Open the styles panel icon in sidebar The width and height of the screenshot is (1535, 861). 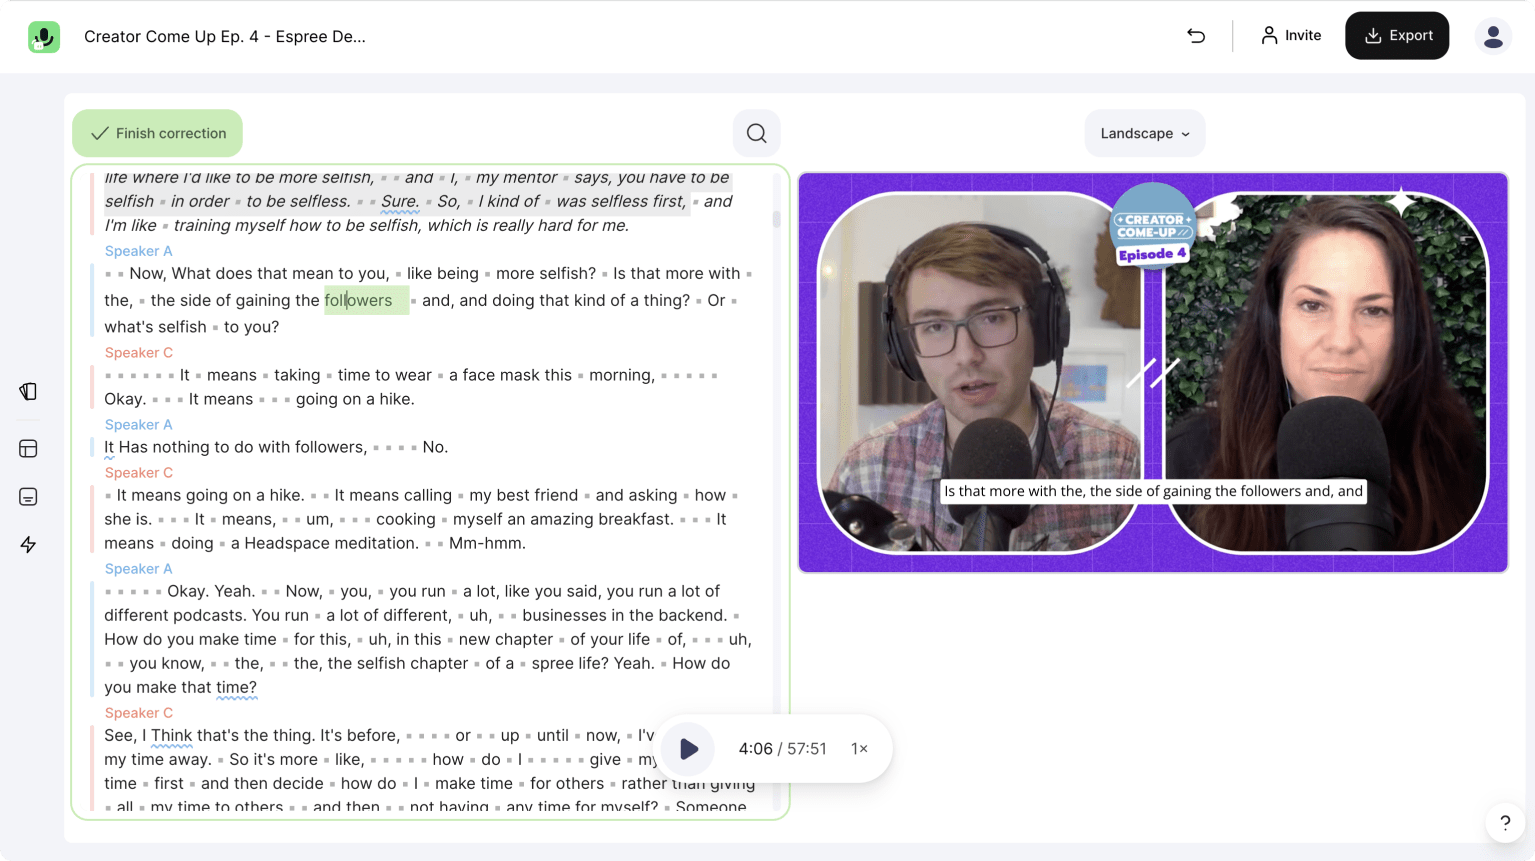click(28, 391)
